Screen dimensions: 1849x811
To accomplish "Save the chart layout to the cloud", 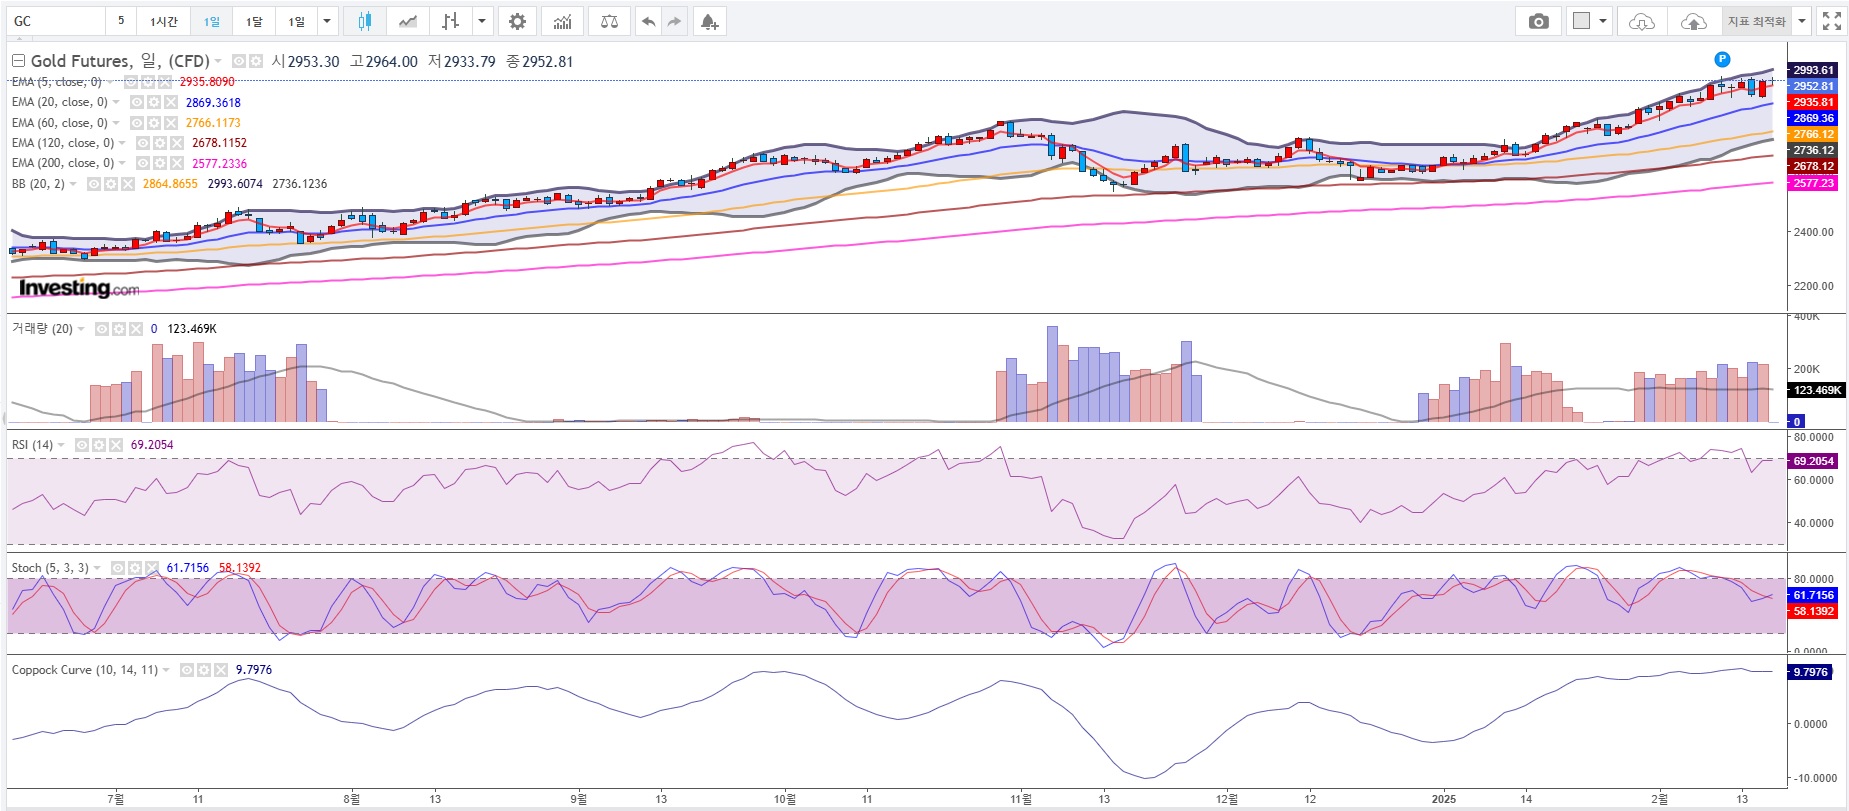I will pyautogui.click(x=1693, y=21).
